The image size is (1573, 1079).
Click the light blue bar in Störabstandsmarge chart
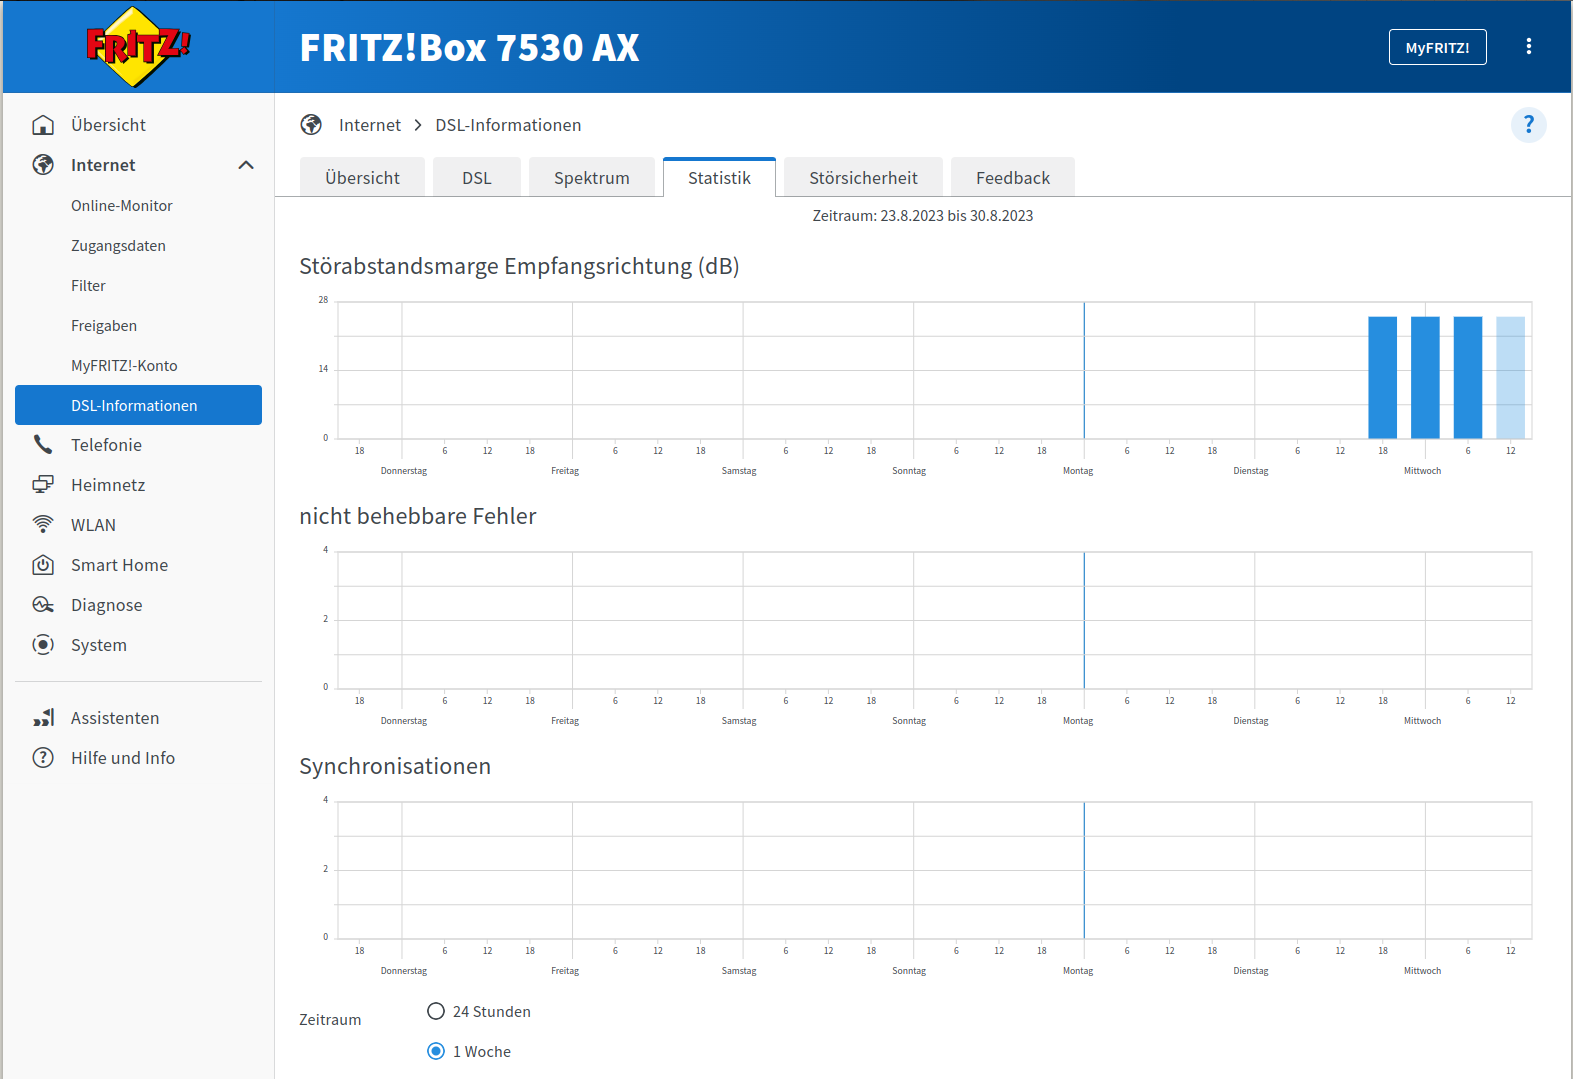click(1510, 378)
